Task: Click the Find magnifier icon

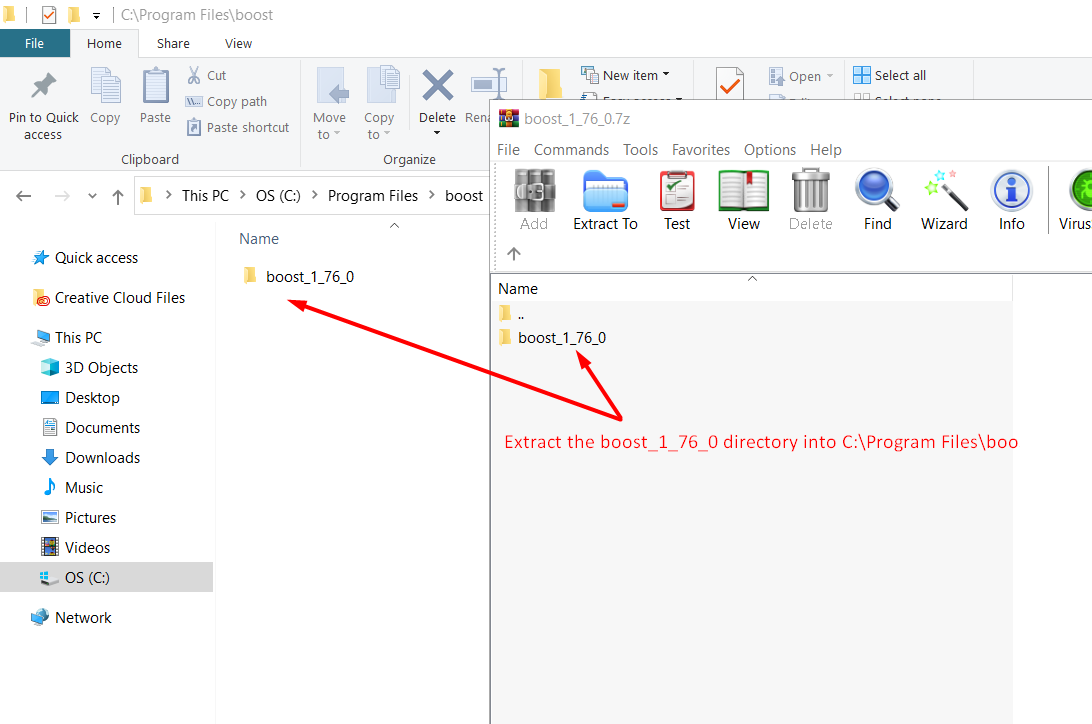Action: pos(878,190)
